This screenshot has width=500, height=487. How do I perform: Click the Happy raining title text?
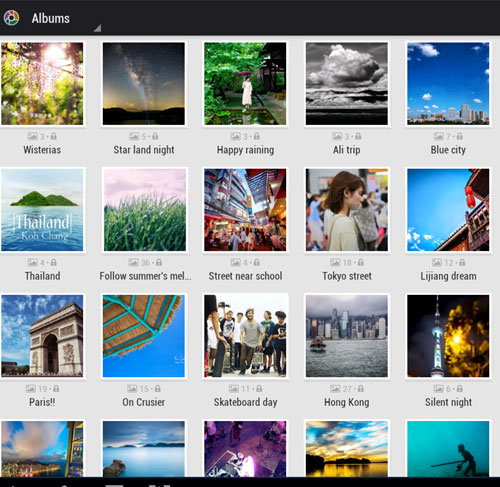click(245, 150)
